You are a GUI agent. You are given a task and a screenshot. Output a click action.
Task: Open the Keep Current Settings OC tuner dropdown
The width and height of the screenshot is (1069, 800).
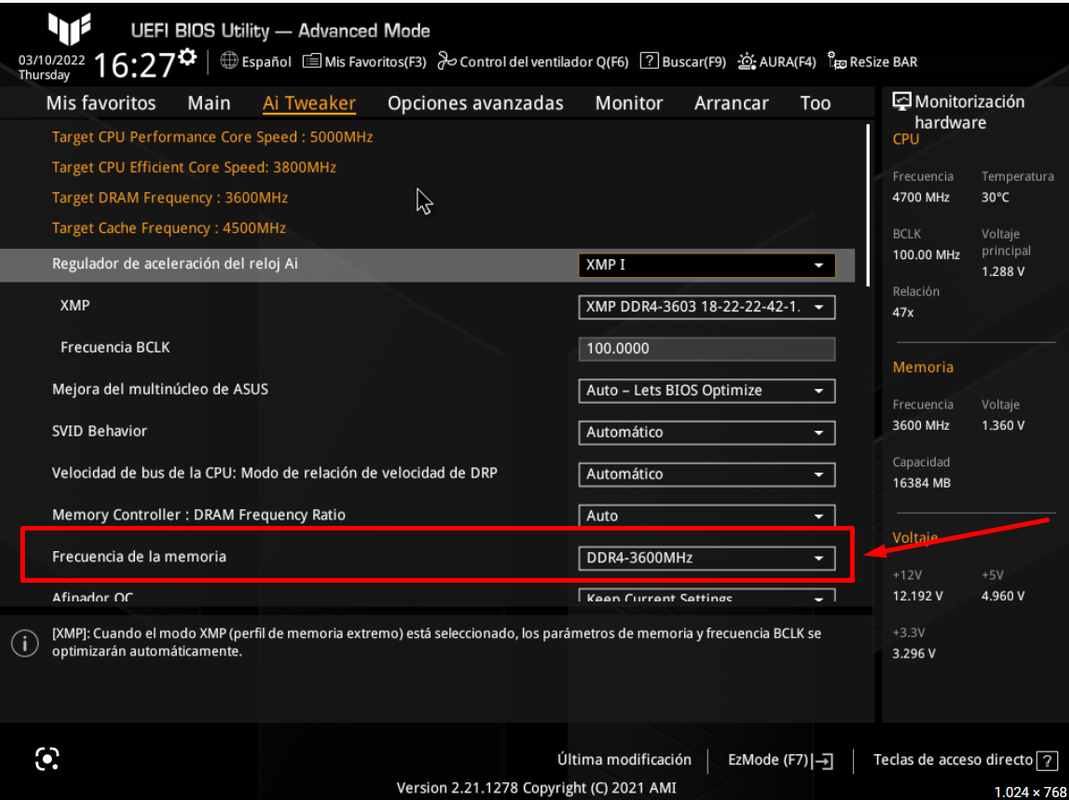click(706, 595)
